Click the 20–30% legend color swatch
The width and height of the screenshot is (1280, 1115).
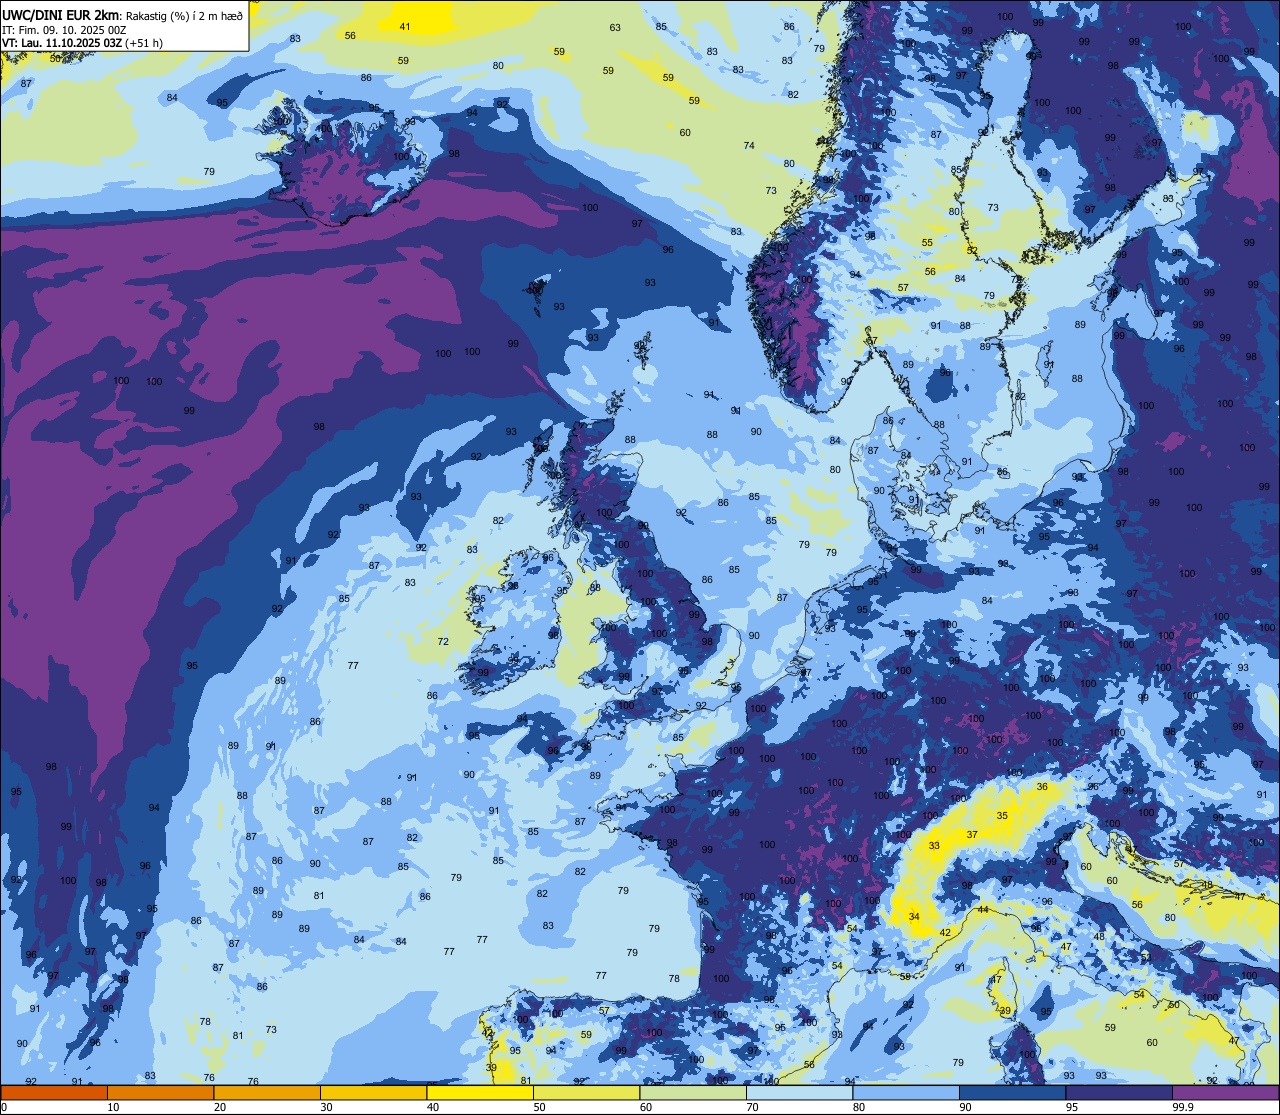point(267,1092)
